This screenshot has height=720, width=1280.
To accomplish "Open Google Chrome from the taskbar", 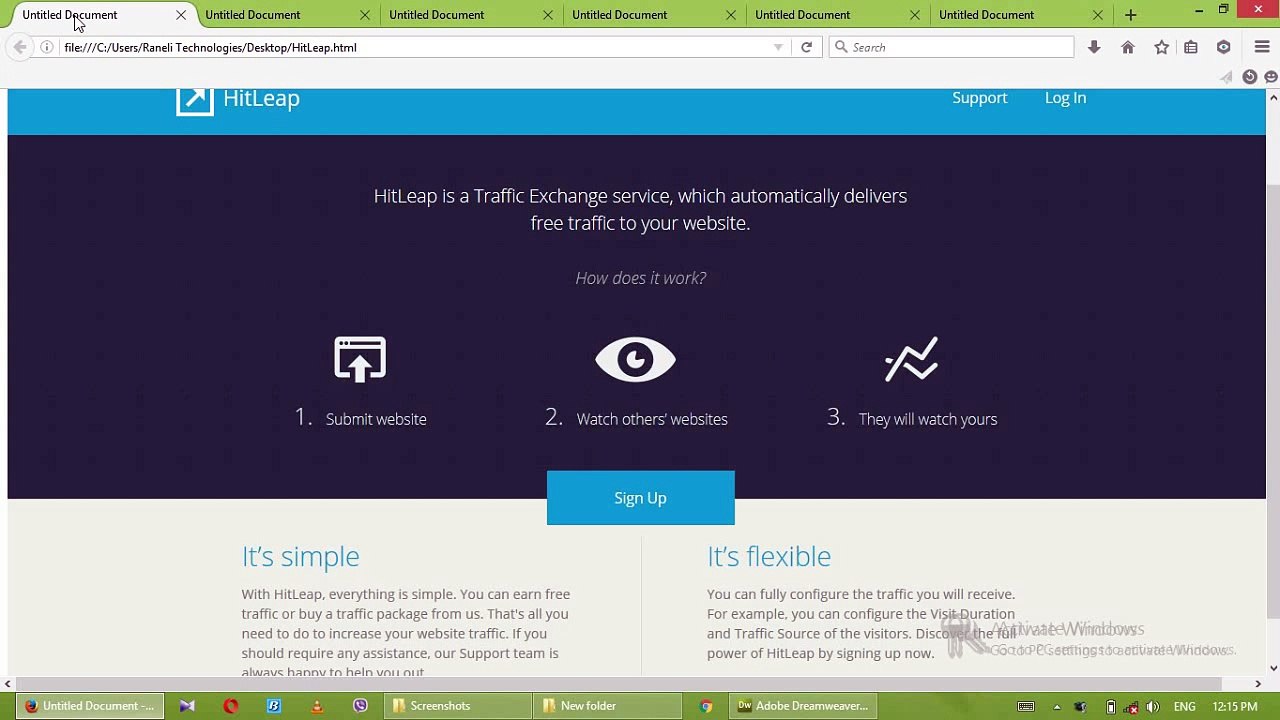I will 706,706.
